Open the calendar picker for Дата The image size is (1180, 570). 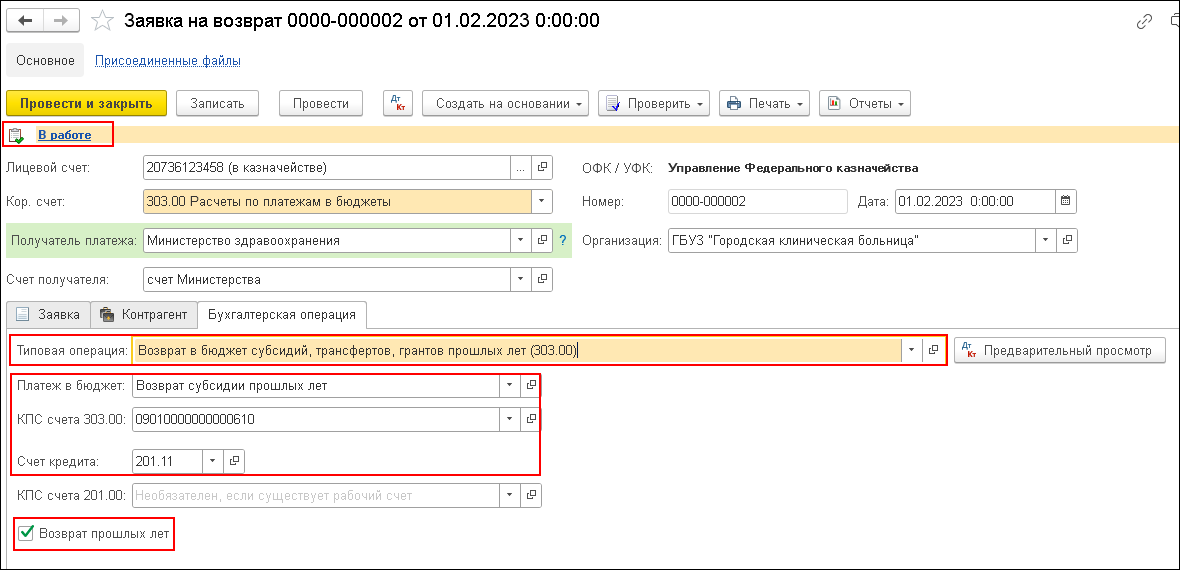1065,202
